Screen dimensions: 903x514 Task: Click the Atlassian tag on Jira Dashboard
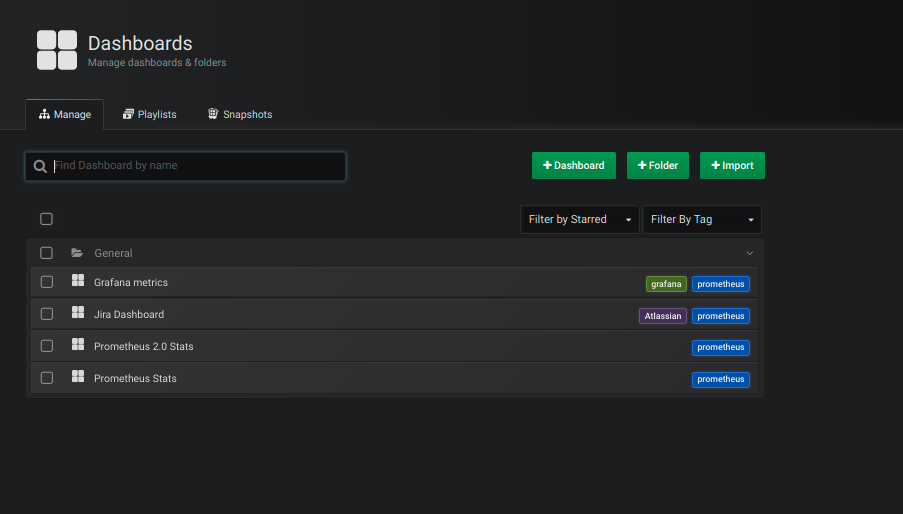pyautogui.click(x=663, y=316)
